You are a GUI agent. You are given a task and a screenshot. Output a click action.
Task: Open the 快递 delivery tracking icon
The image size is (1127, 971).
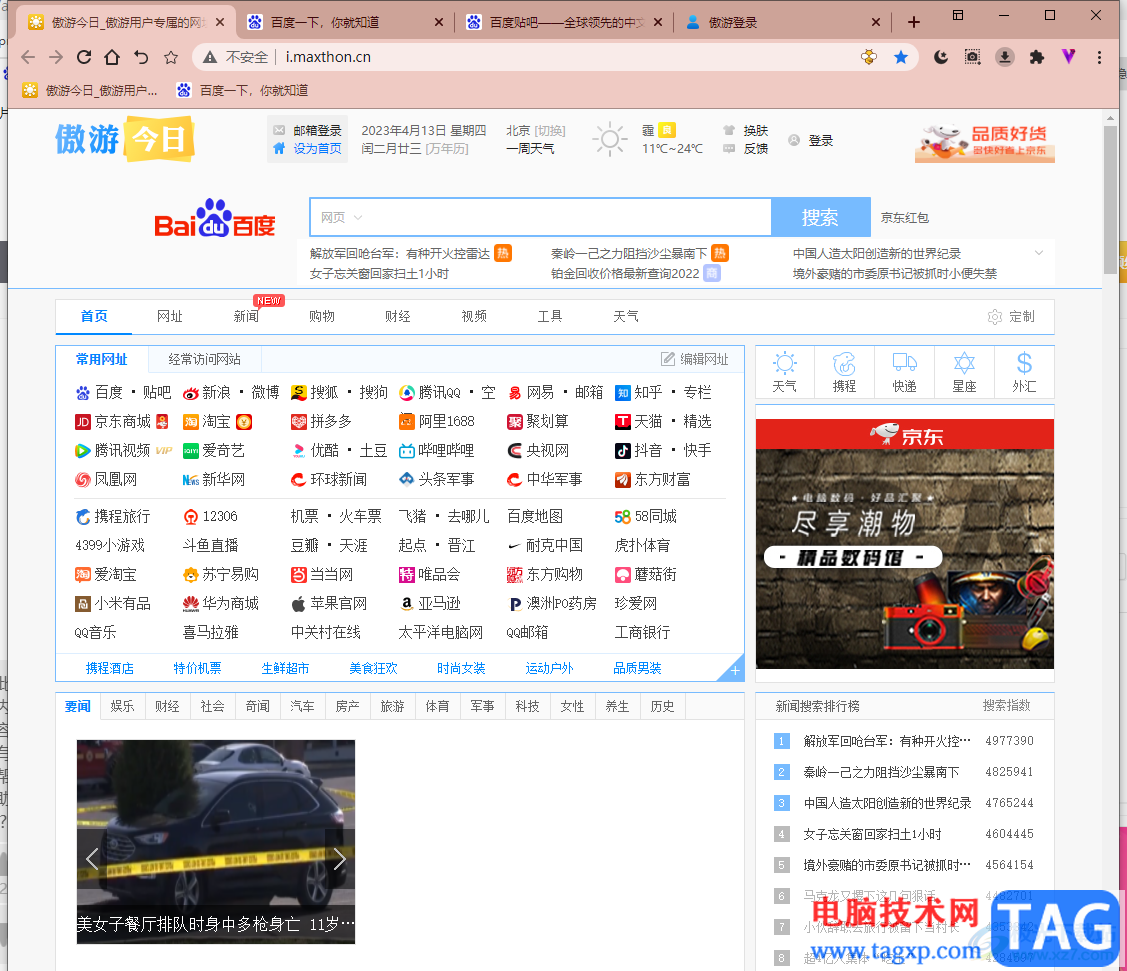pos(904,372)
